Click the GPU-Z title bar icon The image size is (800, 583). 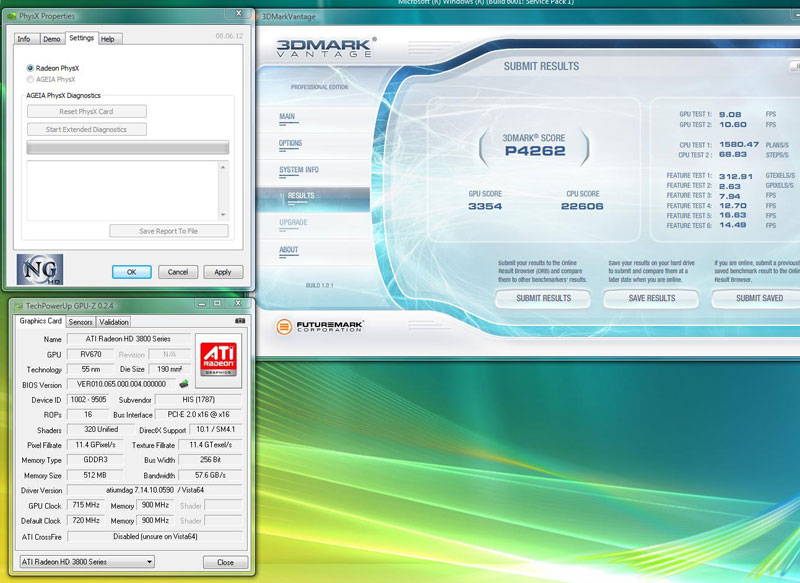coord(19,306)
